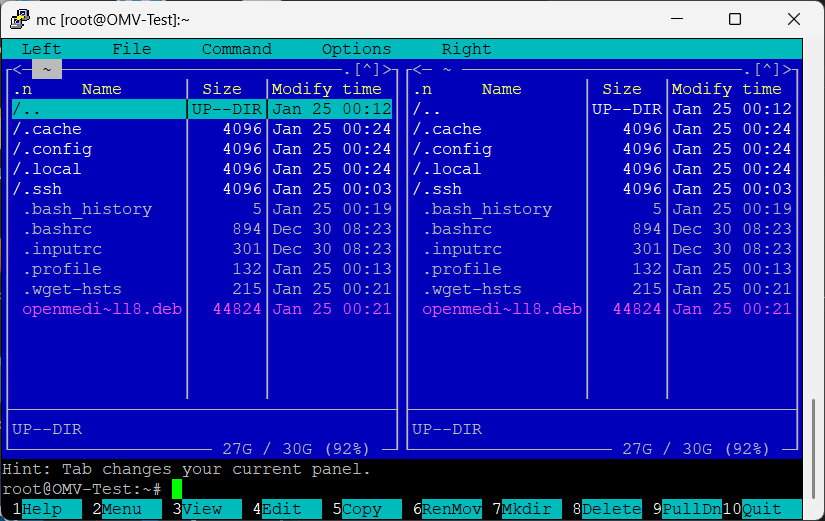
Task: Select /.. entry in right panel
Action: pos(602,109)
